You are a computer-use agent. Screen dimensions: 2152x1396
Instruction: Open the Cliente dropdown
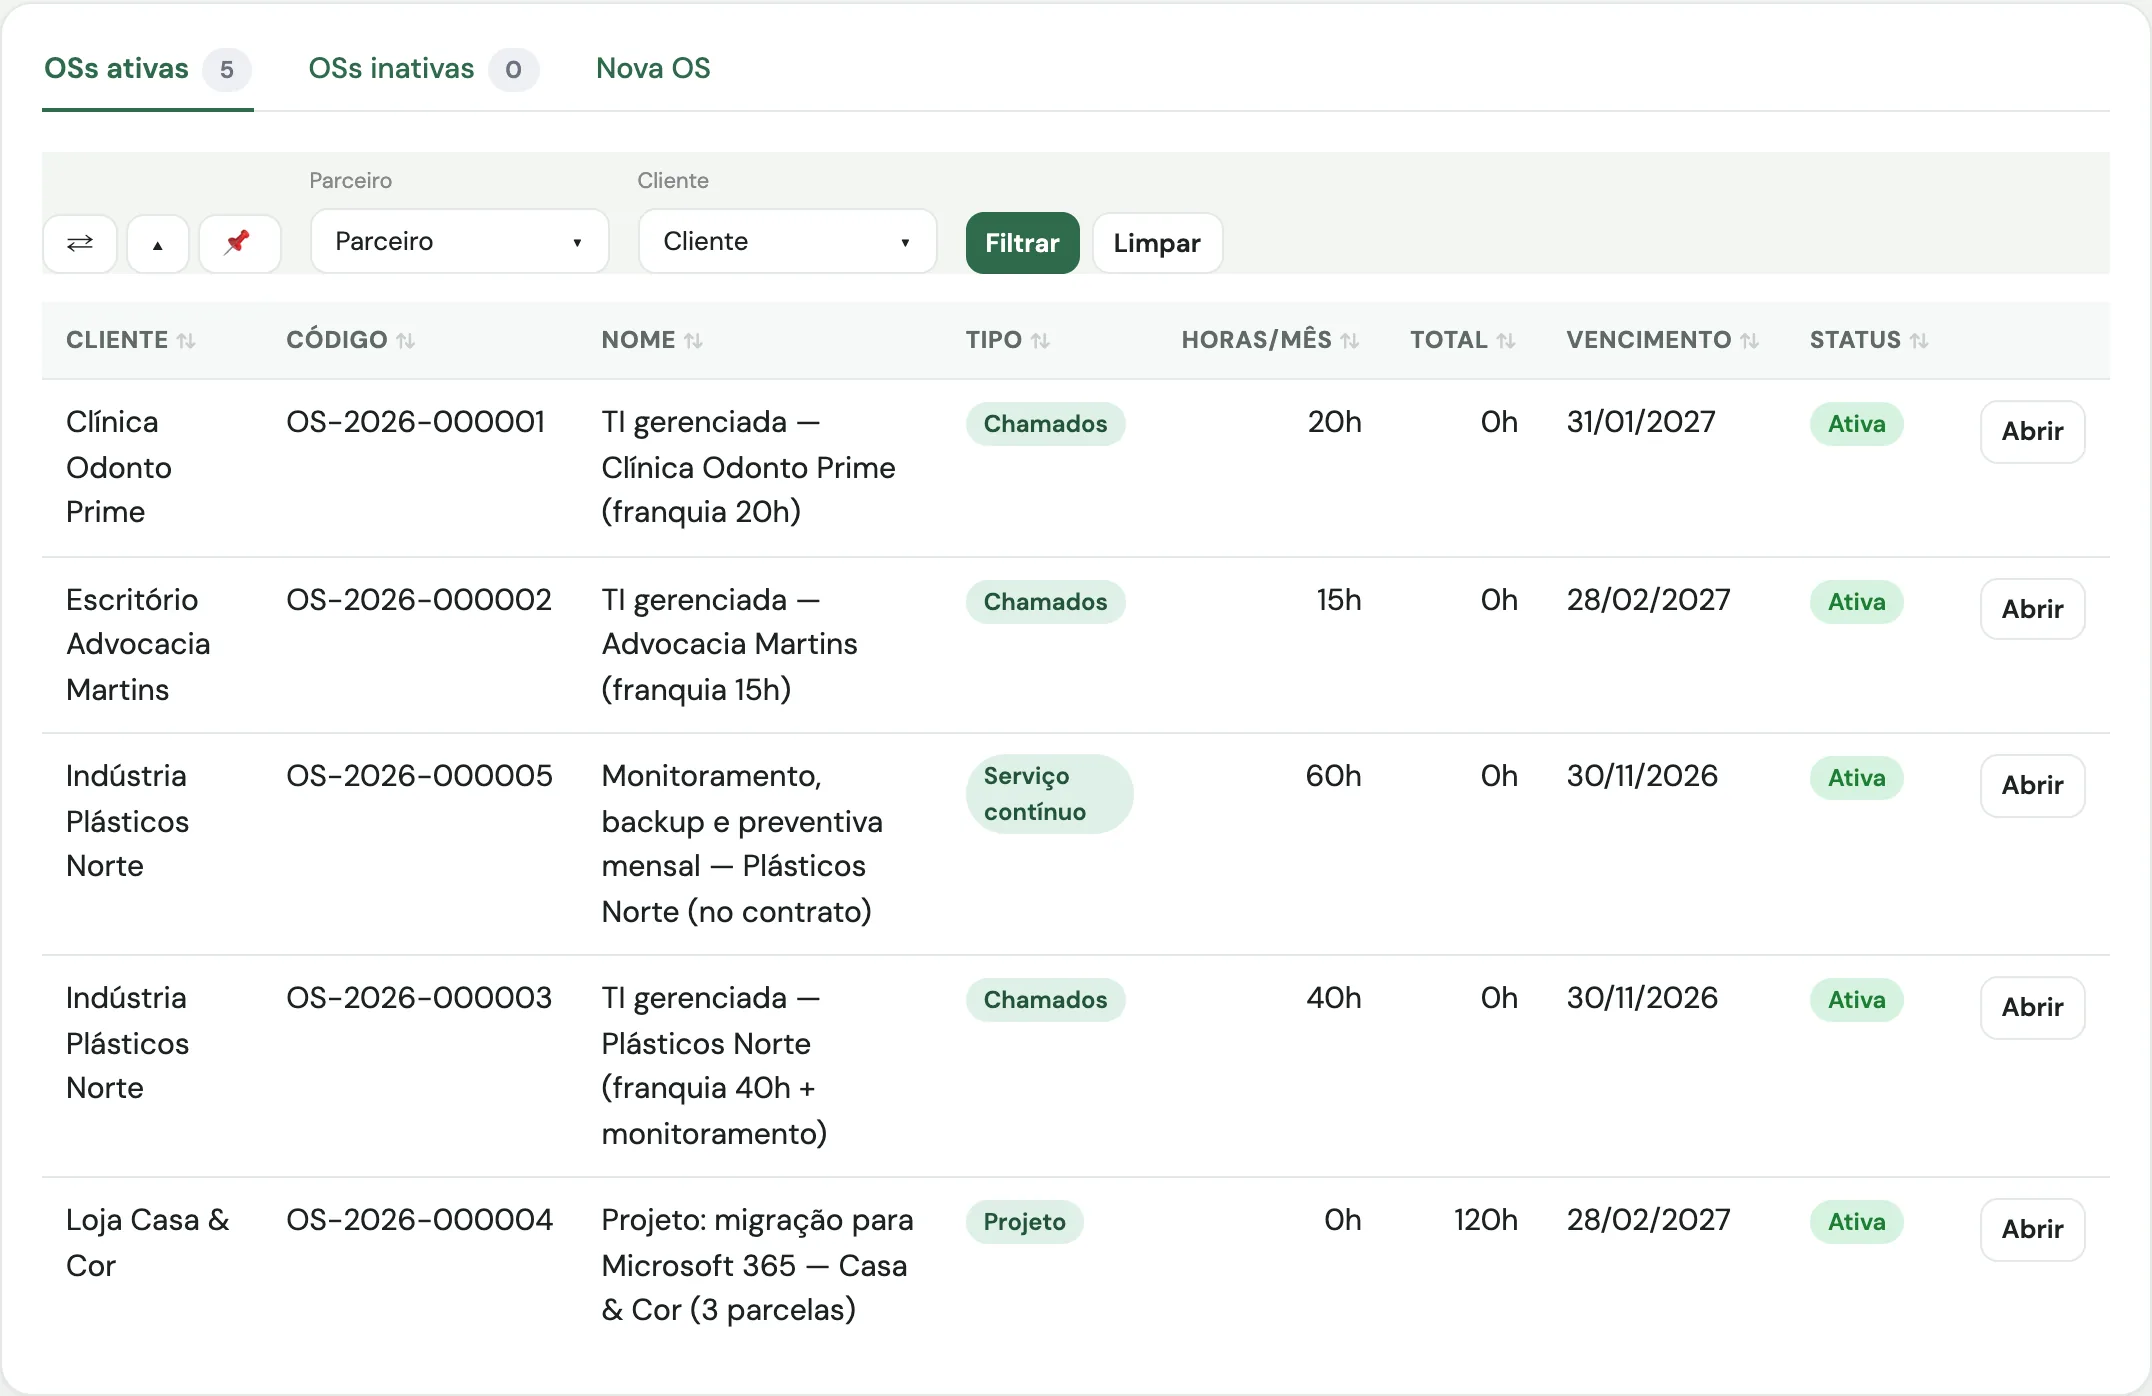pos(787,241)
